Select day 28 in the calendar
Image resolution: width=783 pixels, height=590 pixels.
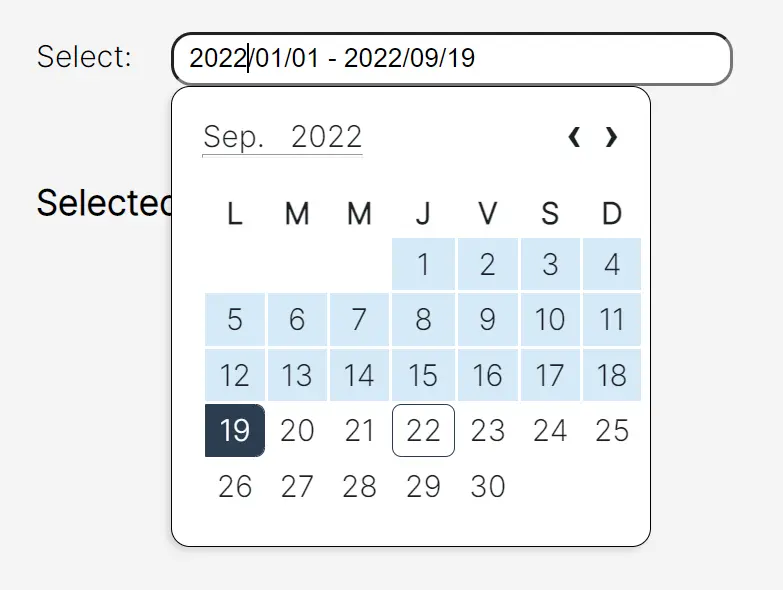point(359,486)
